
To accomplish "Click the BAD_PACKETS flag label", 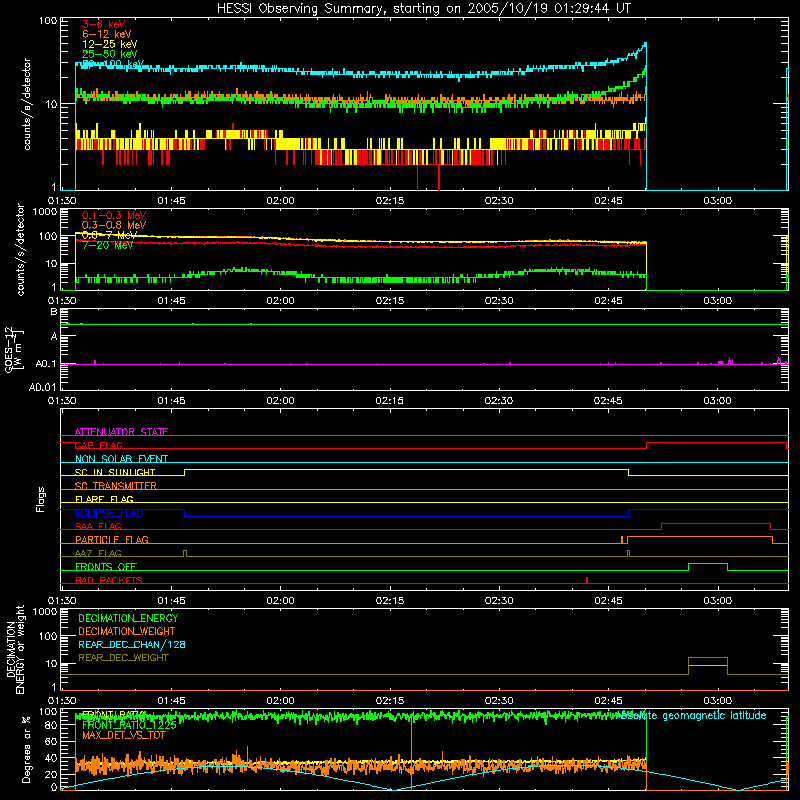I will click(109, 580).
